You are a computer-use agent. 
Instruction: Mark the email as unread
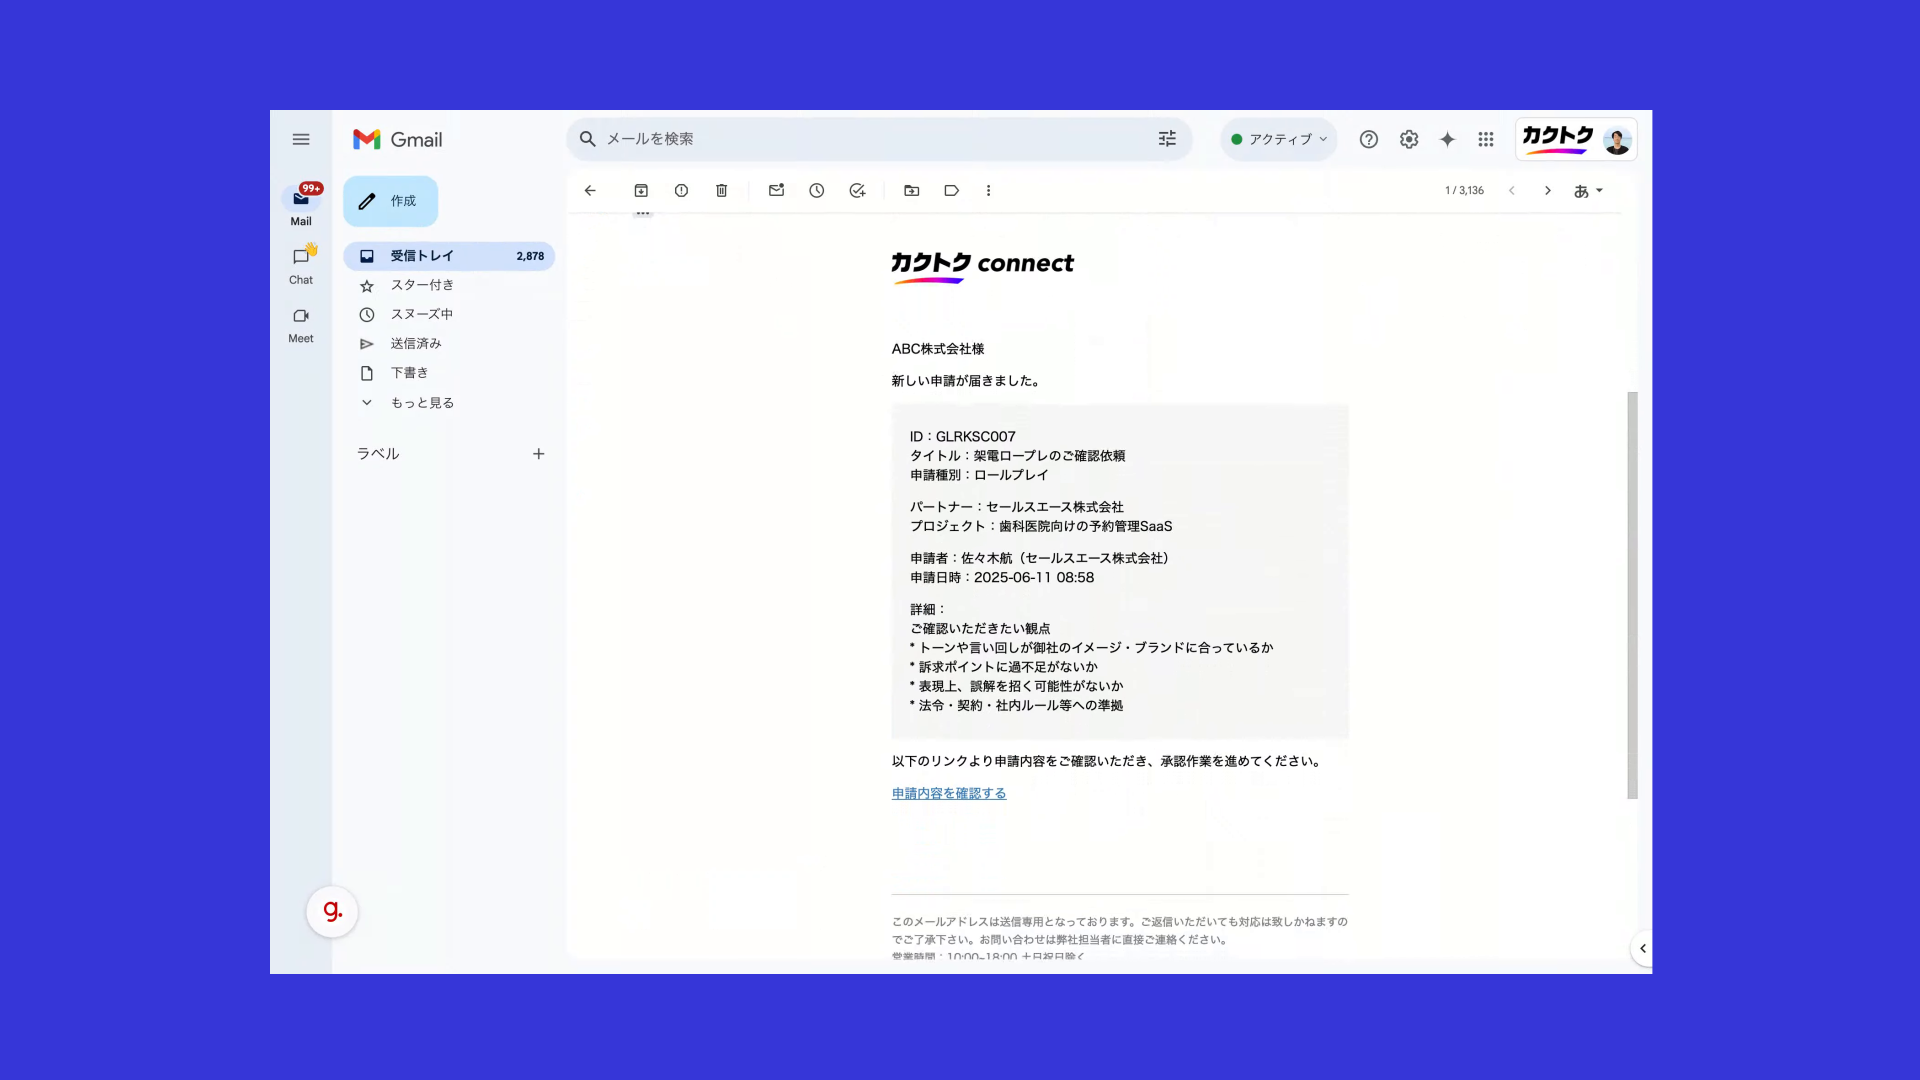[777, 190]
